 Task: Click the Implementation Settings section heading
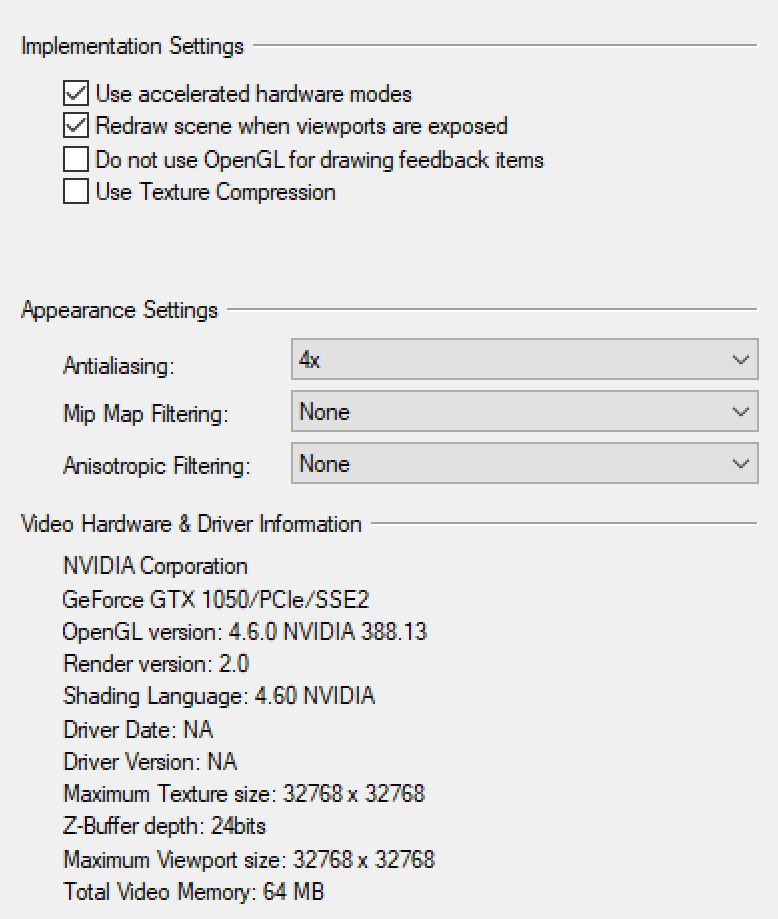point(133,46)
